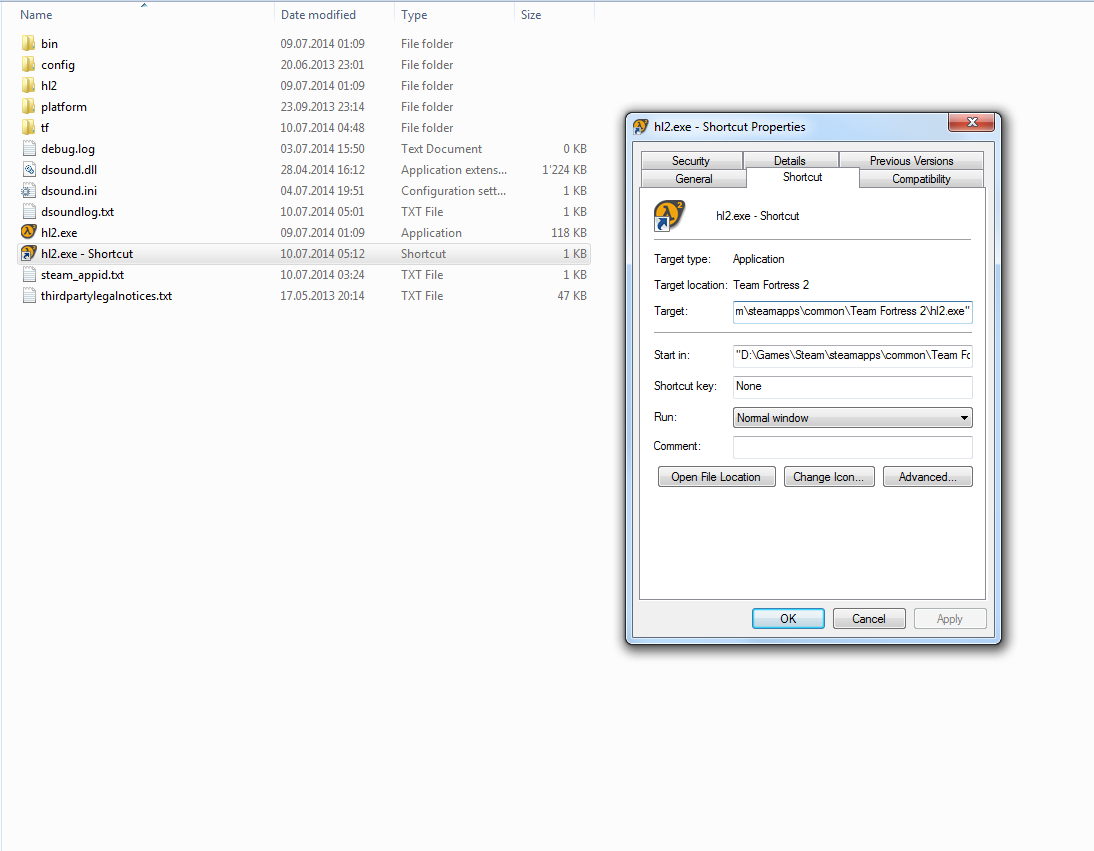The width and height of the screenshot is (1094, 851).
Task: Select the file name 'dsound.ini'
Action: tap(69, 190)
